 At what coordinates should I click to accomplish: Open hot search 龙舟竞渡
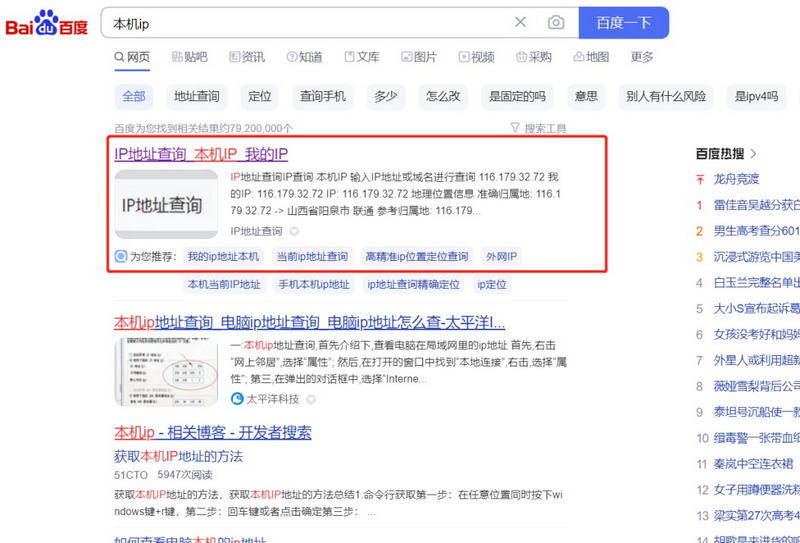[736, 179]
